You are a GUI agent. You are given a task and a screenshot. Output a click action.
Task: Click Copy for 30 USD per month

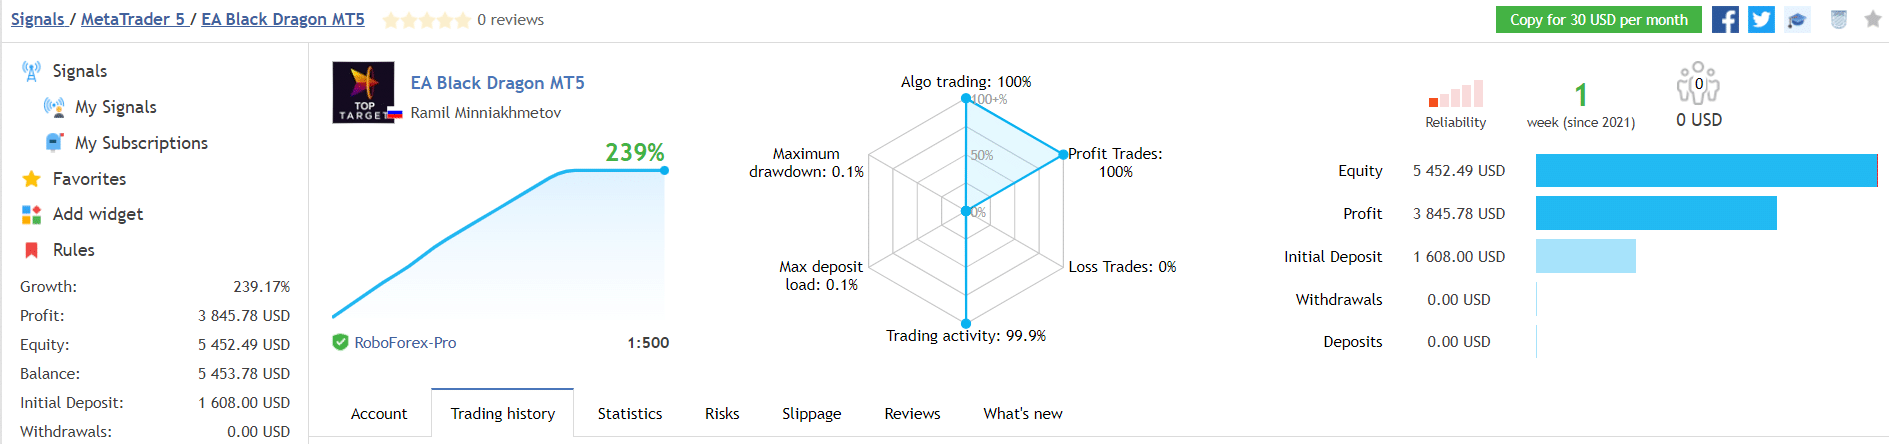pos(1598,20)
